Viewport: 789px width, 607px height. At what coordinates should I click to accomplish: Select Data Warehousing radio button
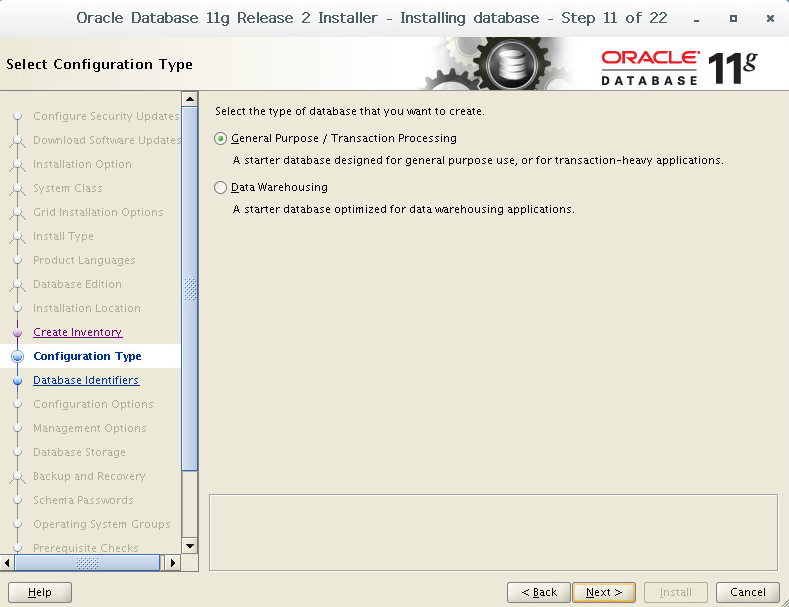[x=220, y=187]
